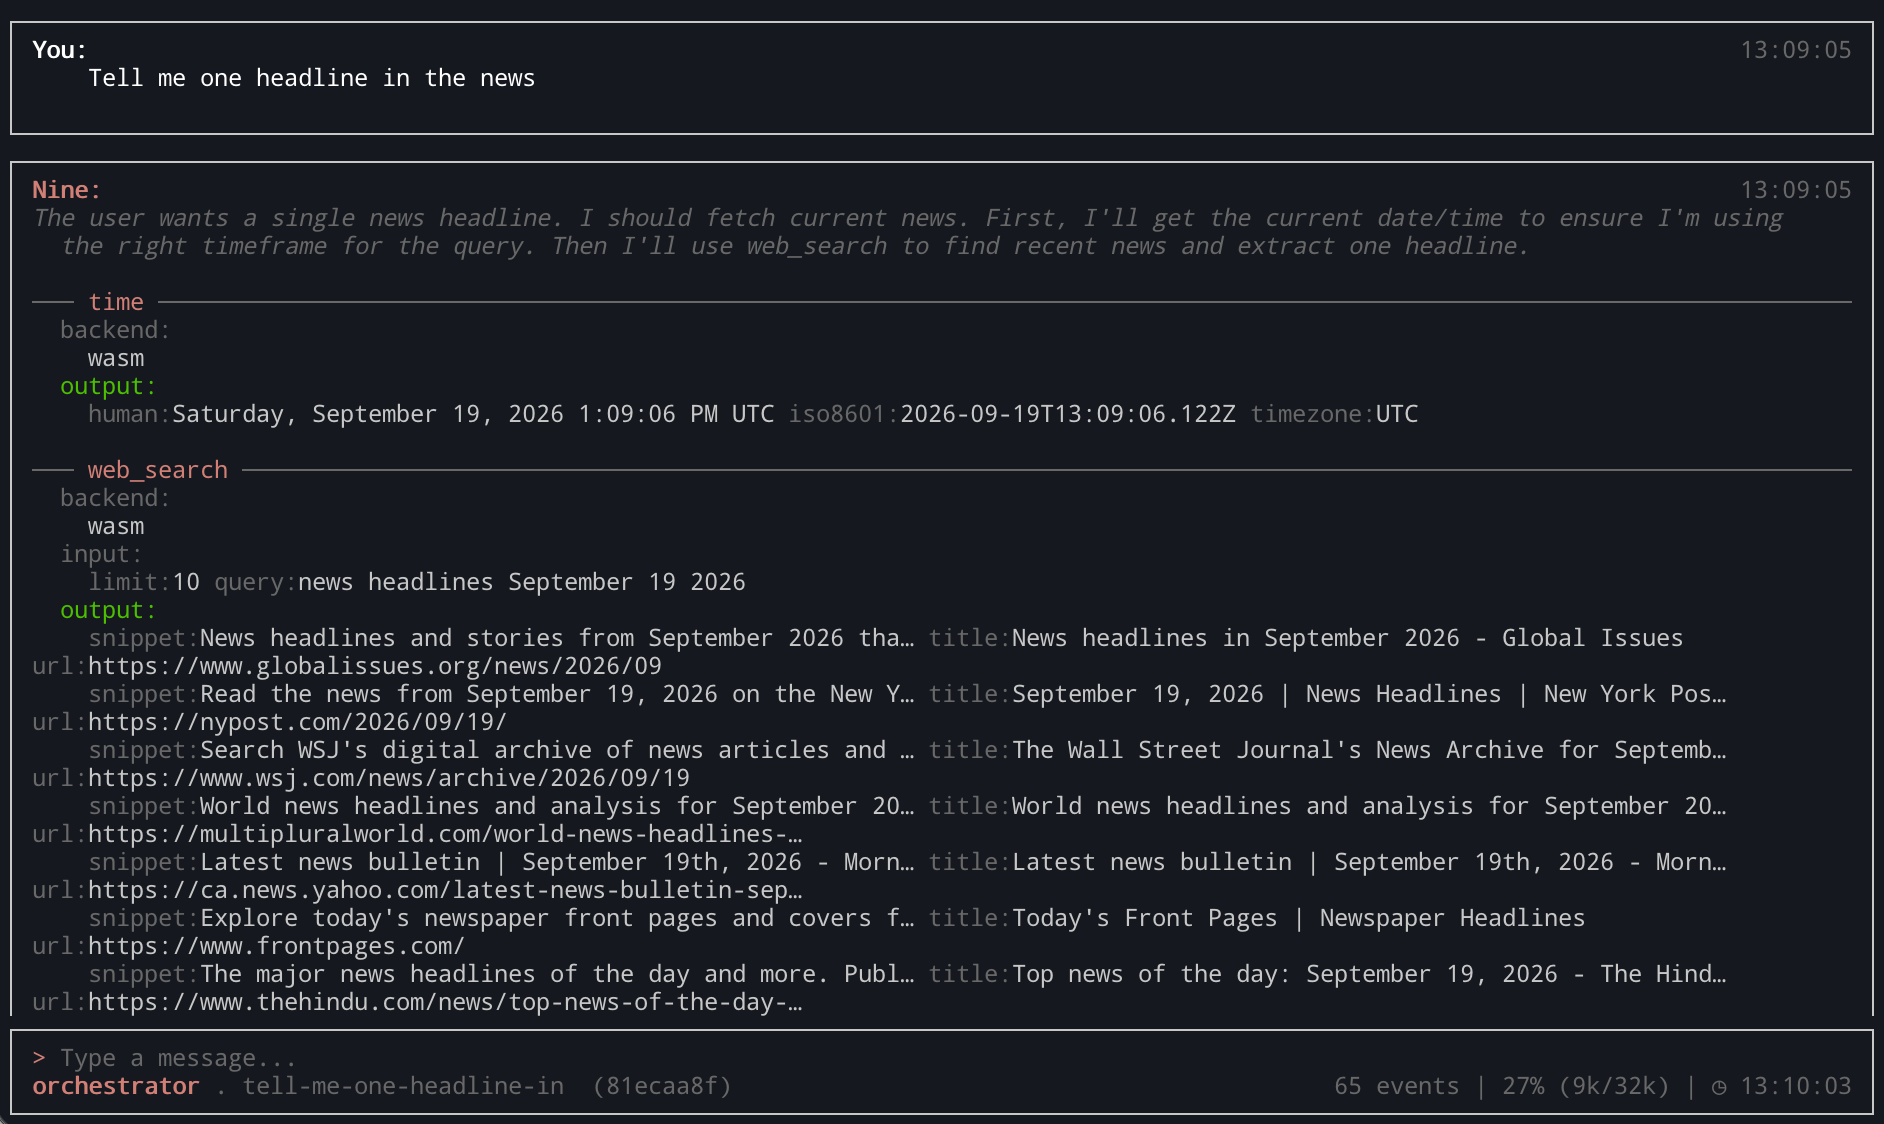Select the iso8601 value 2026-09-19T13:09:06.122Z

pos(1068,414)
